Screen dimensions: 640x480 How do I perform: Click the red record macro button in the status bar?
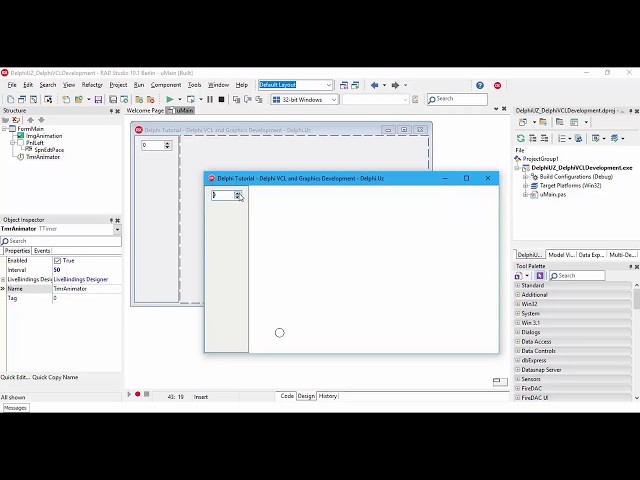138,394
